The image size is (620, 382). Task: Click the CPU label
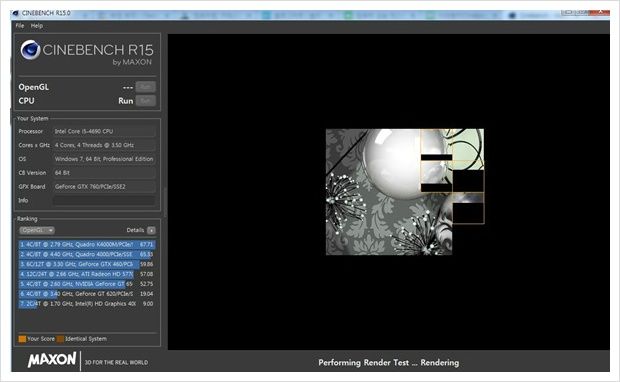(26, 101)
